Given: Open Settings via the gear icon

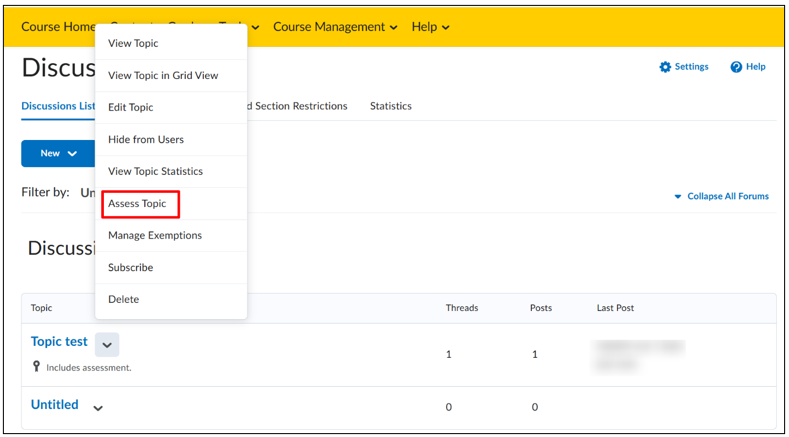Looking at the screenshot, I should pos(665,67).
